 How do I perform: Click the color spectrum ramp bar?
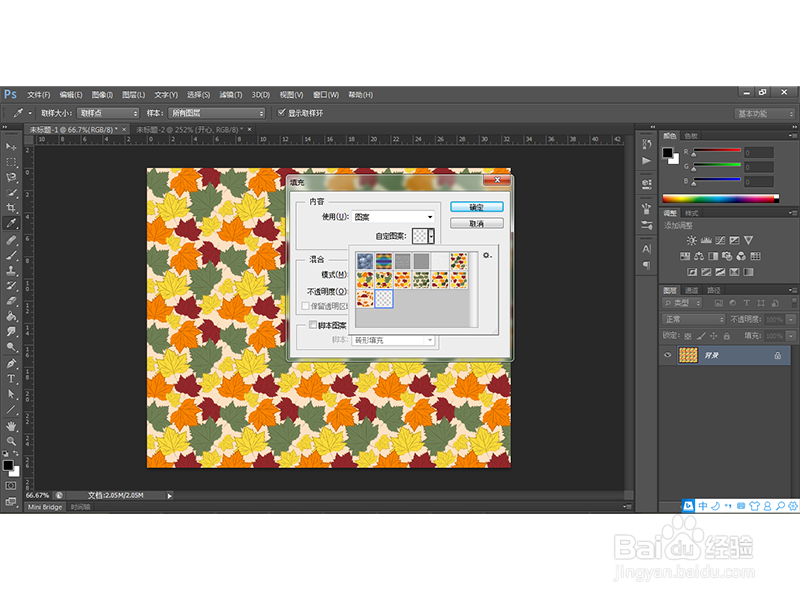pyautogui.click(x=720, y=198)
